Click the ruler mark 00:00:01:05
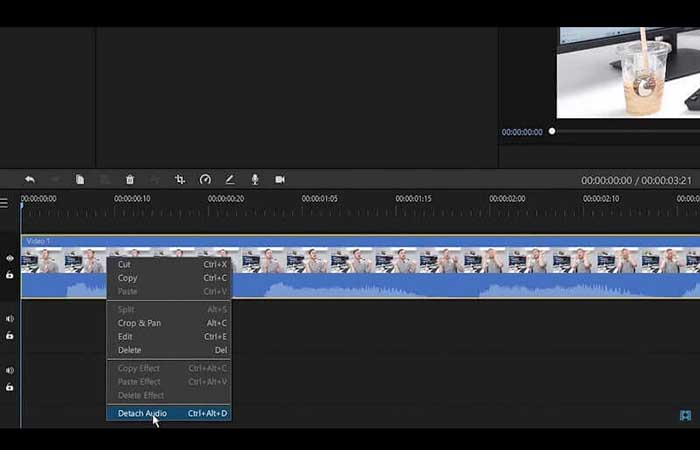Screen dimensions: 700x450 click(x=320, y=199)
